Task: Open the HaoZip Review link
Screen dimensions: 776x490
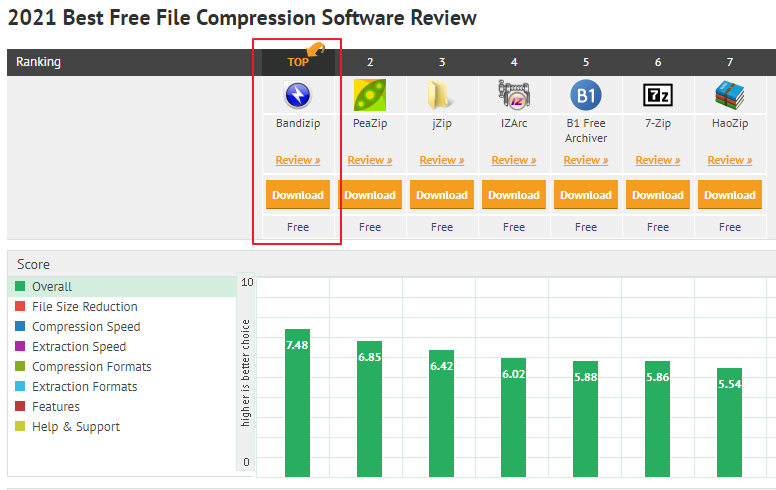Action: coord(730,160)
